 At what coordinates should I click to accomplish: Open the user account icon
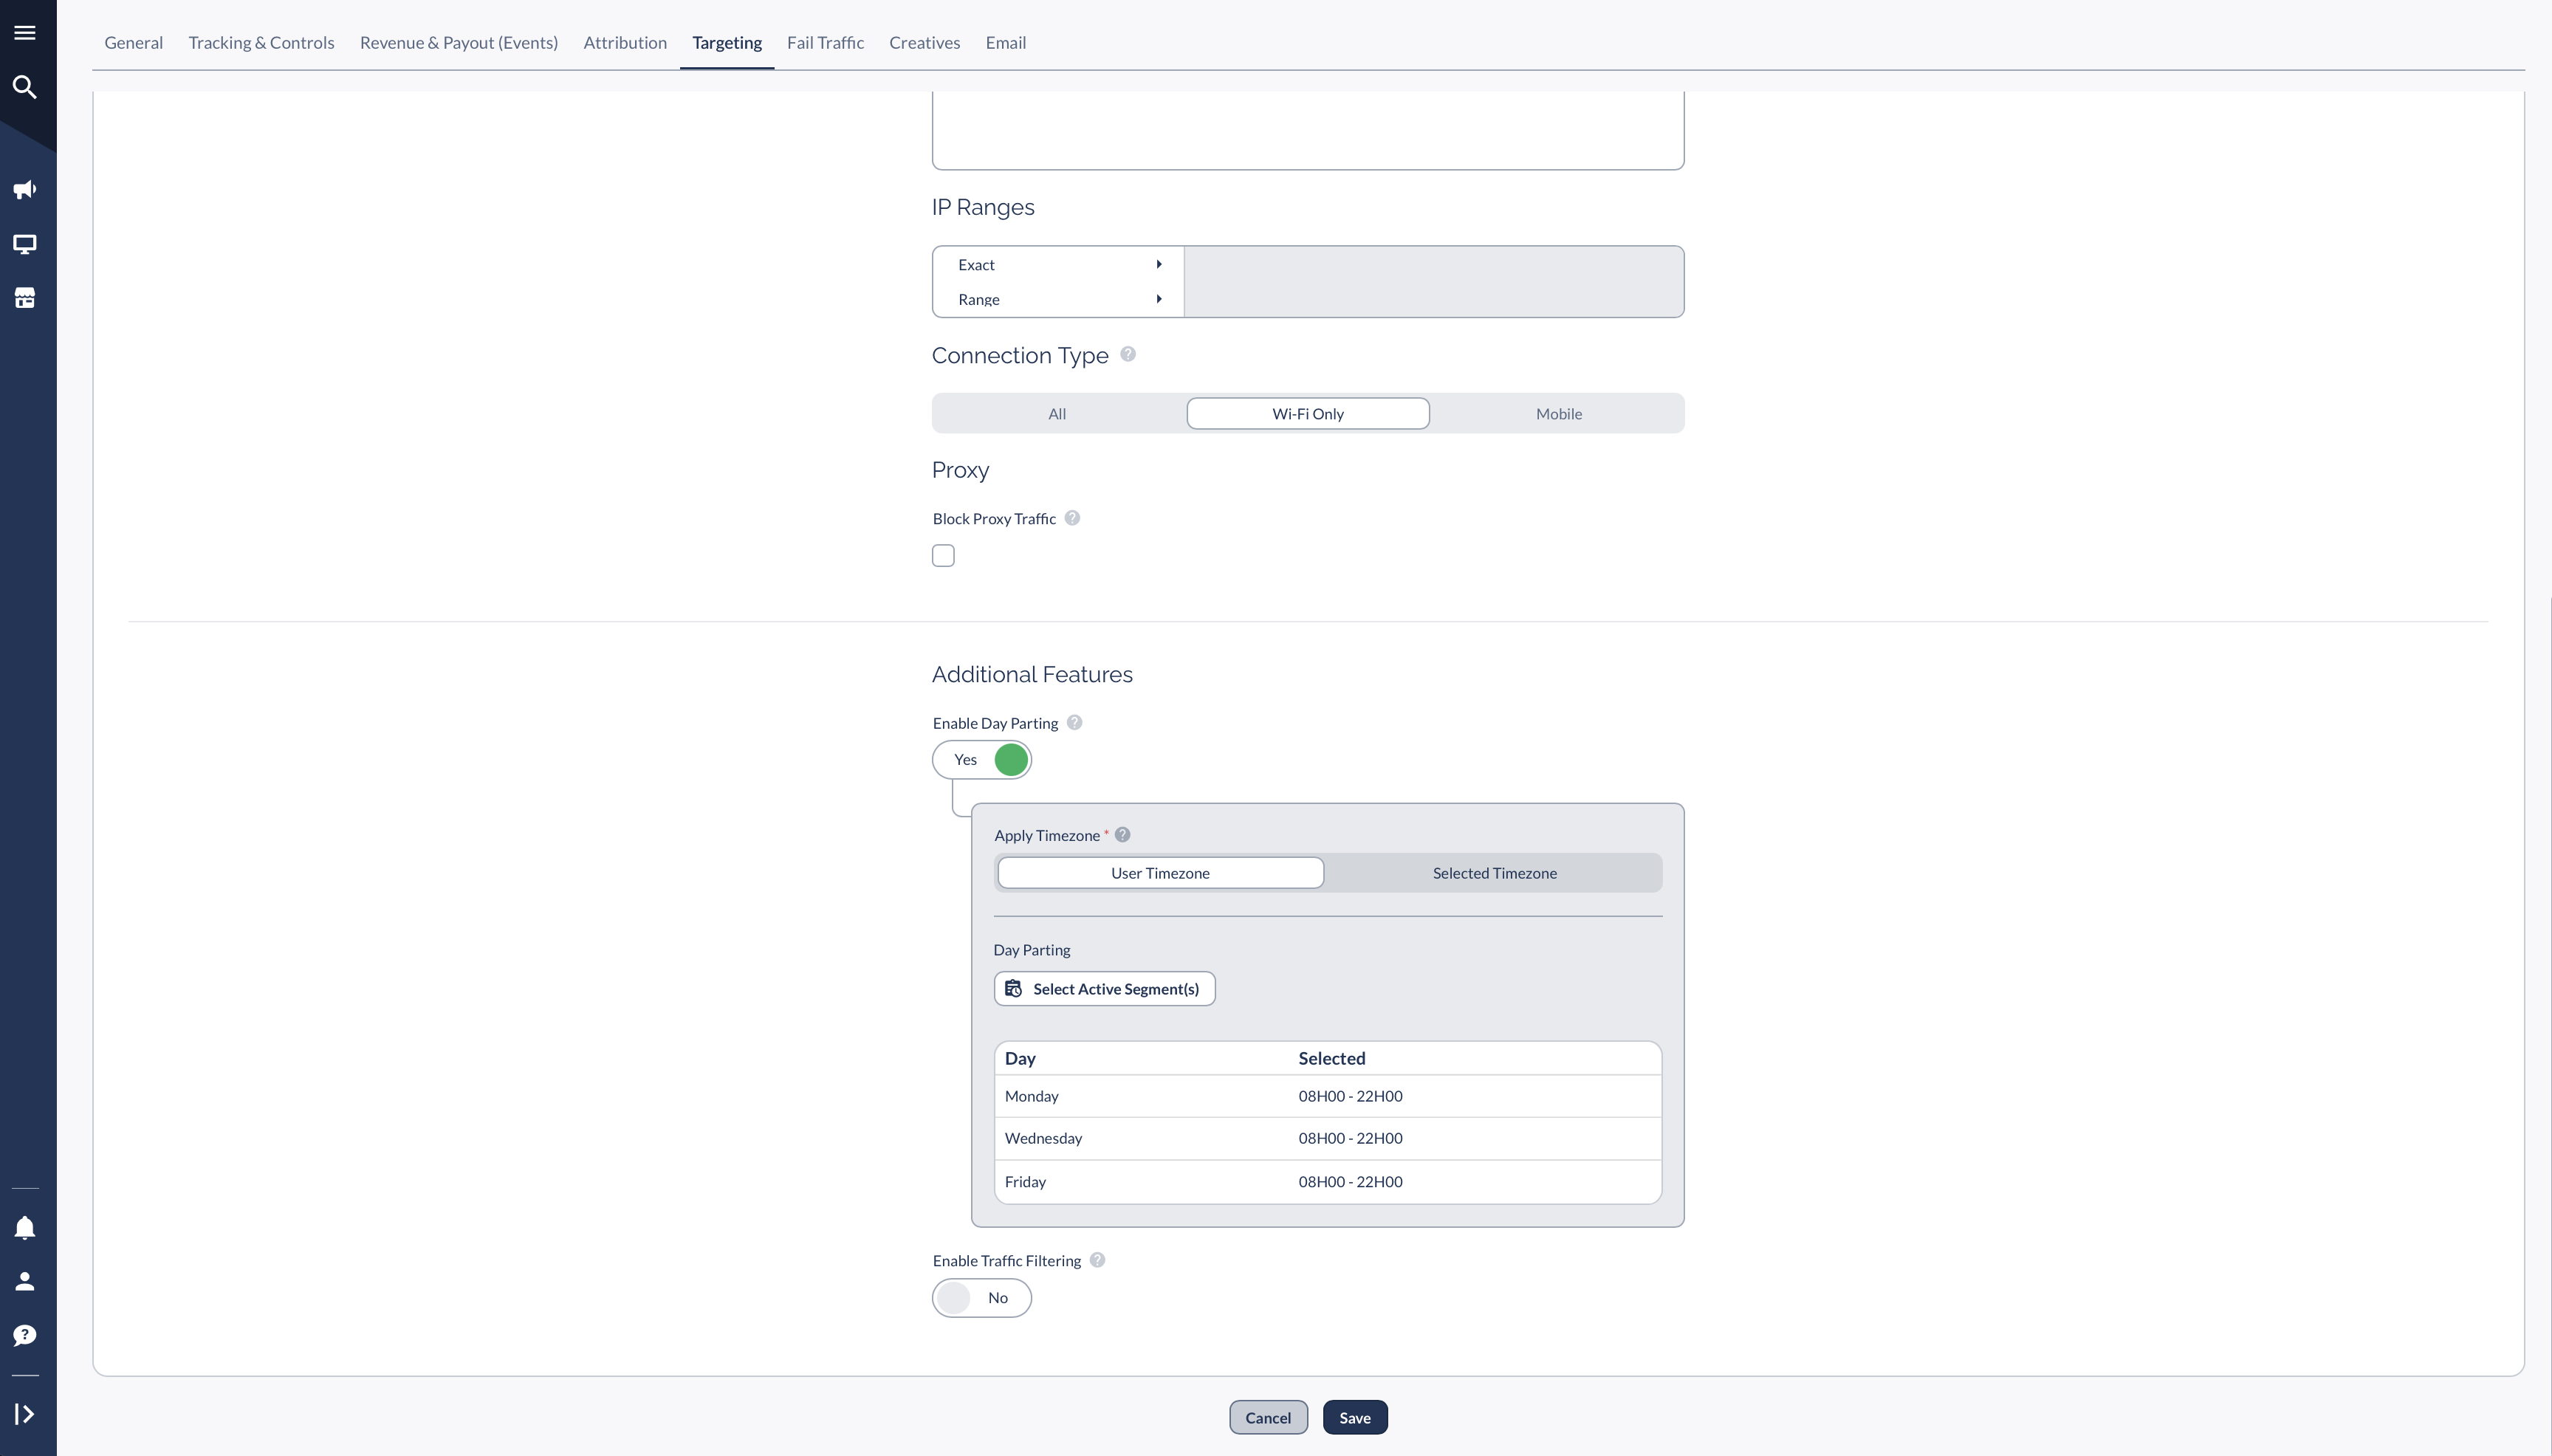25,1282
